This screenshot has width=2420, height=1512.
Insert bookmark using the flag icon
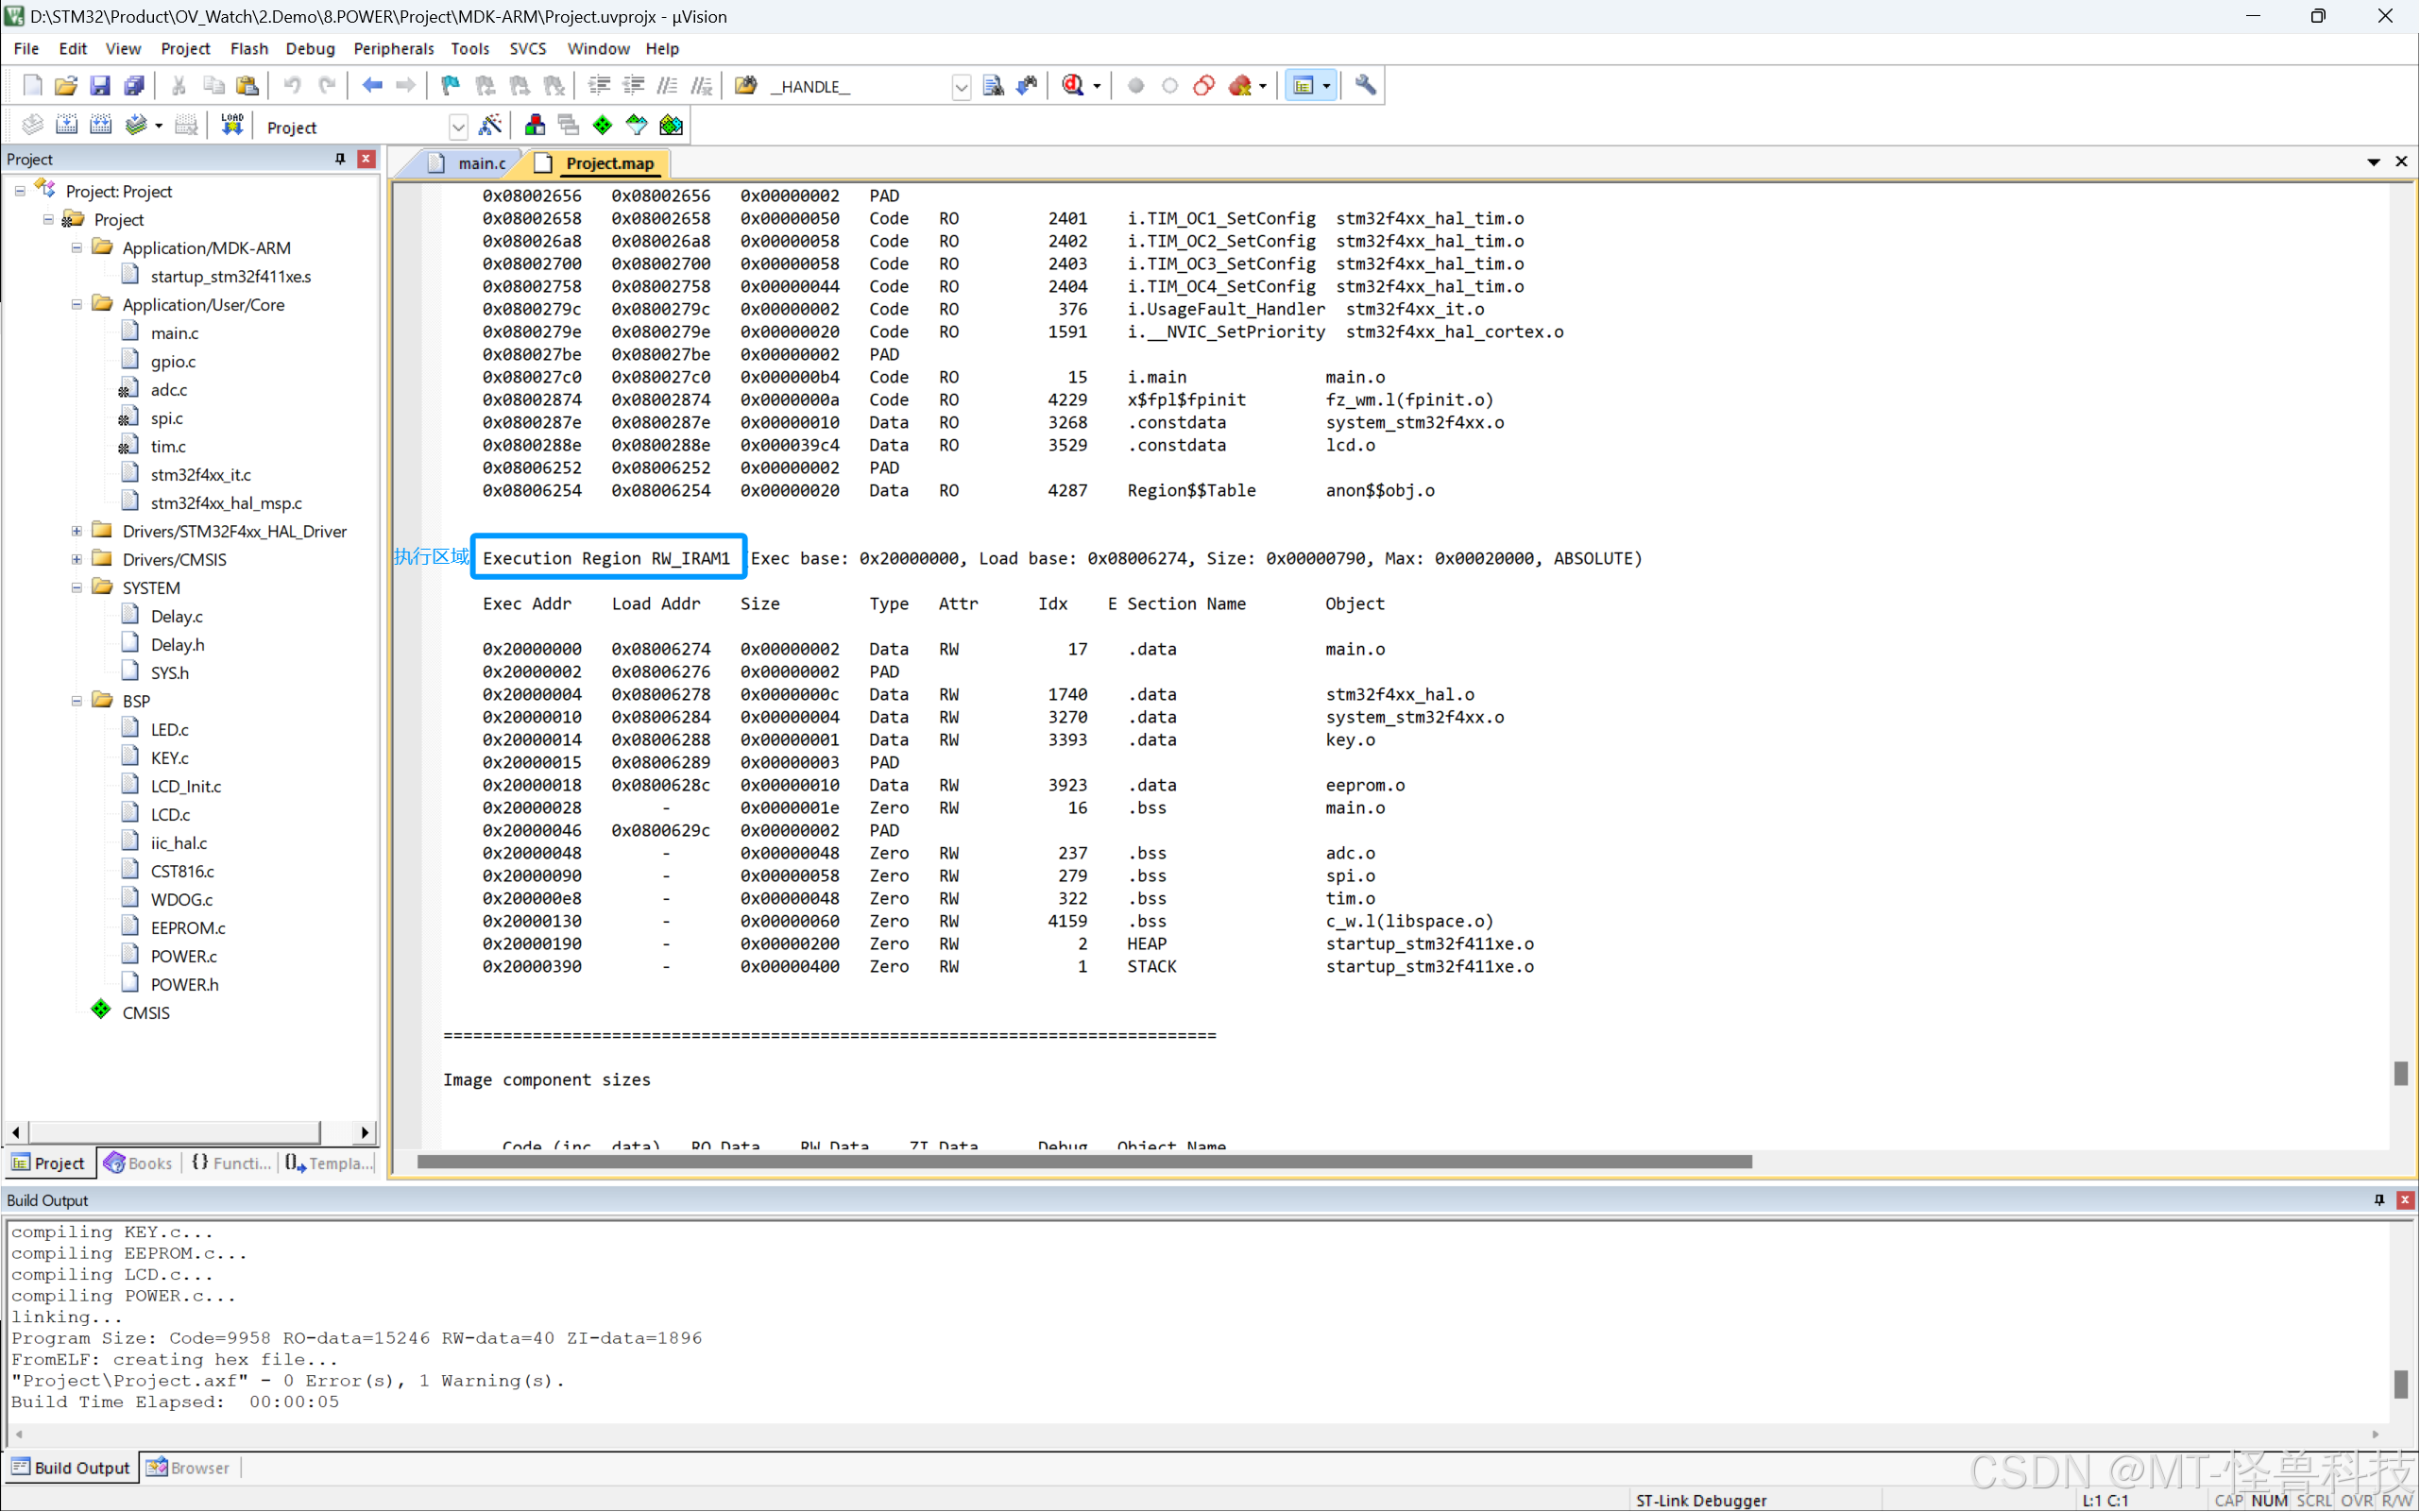click(450, 86)
